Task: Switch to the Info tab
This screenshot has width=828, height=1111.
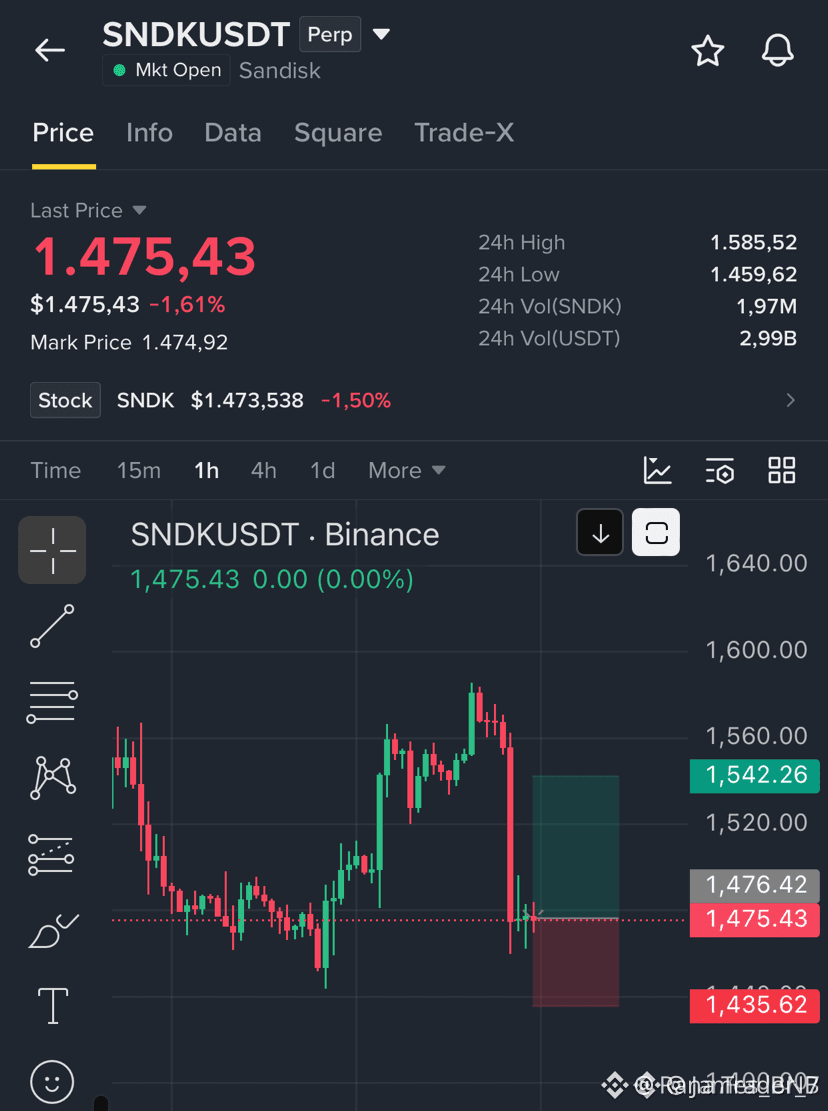Action: tap(149, 132)
